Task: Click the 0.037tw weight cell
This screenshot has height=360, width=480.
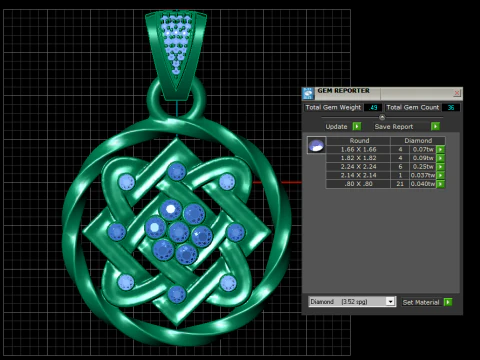Action: pos(423,175)
